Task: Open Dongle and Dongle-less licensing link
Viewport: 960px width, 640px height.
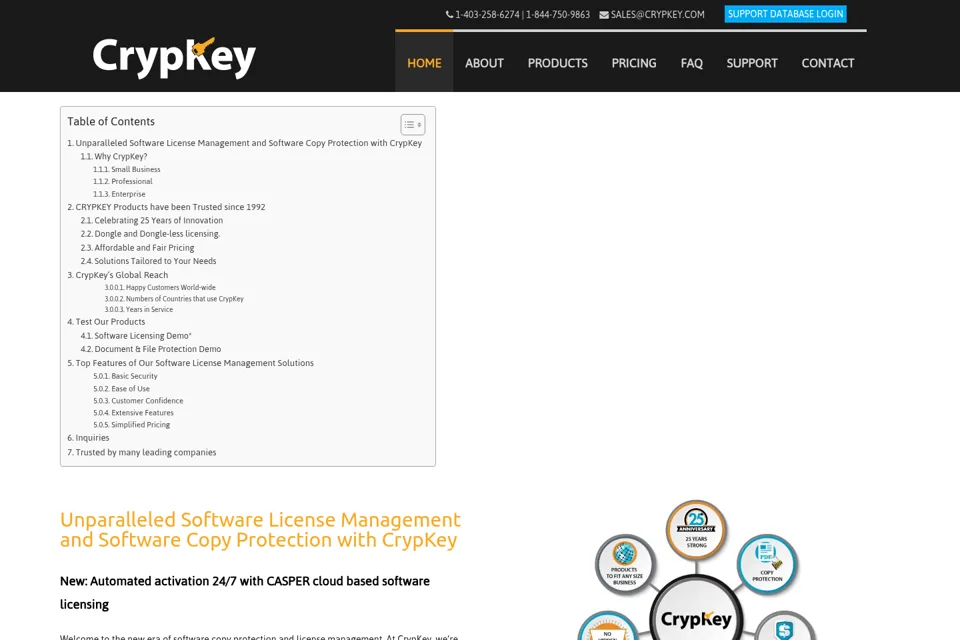Action: point(150,234)
